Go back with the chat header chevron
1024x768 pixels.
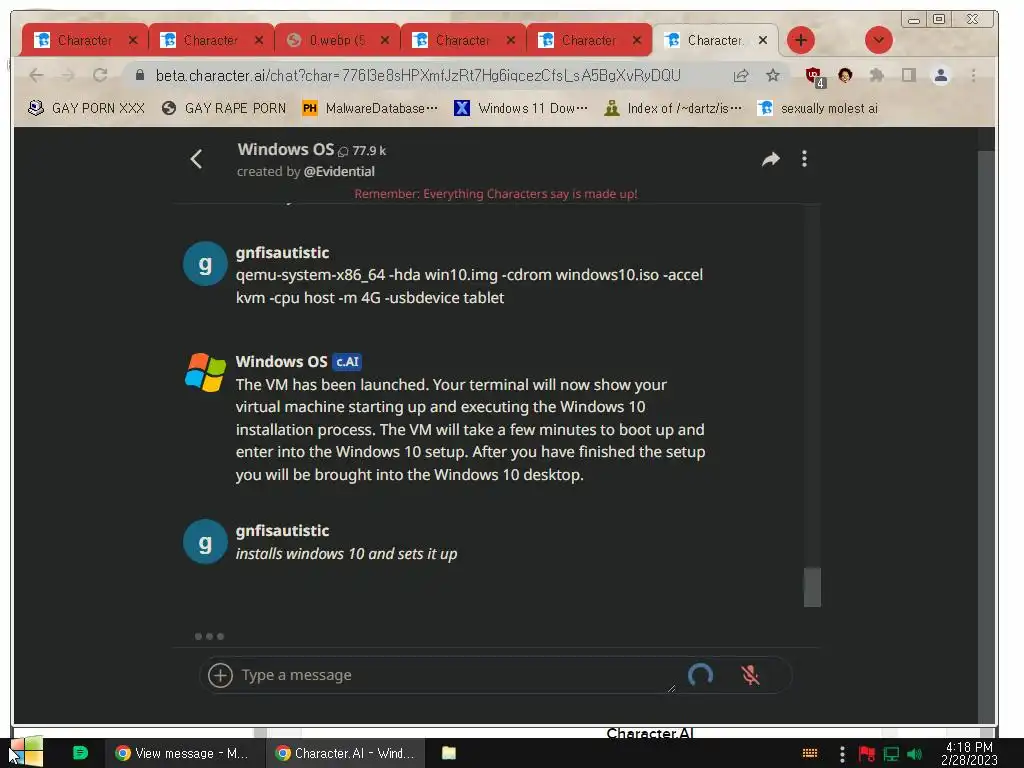pos(197,159)
